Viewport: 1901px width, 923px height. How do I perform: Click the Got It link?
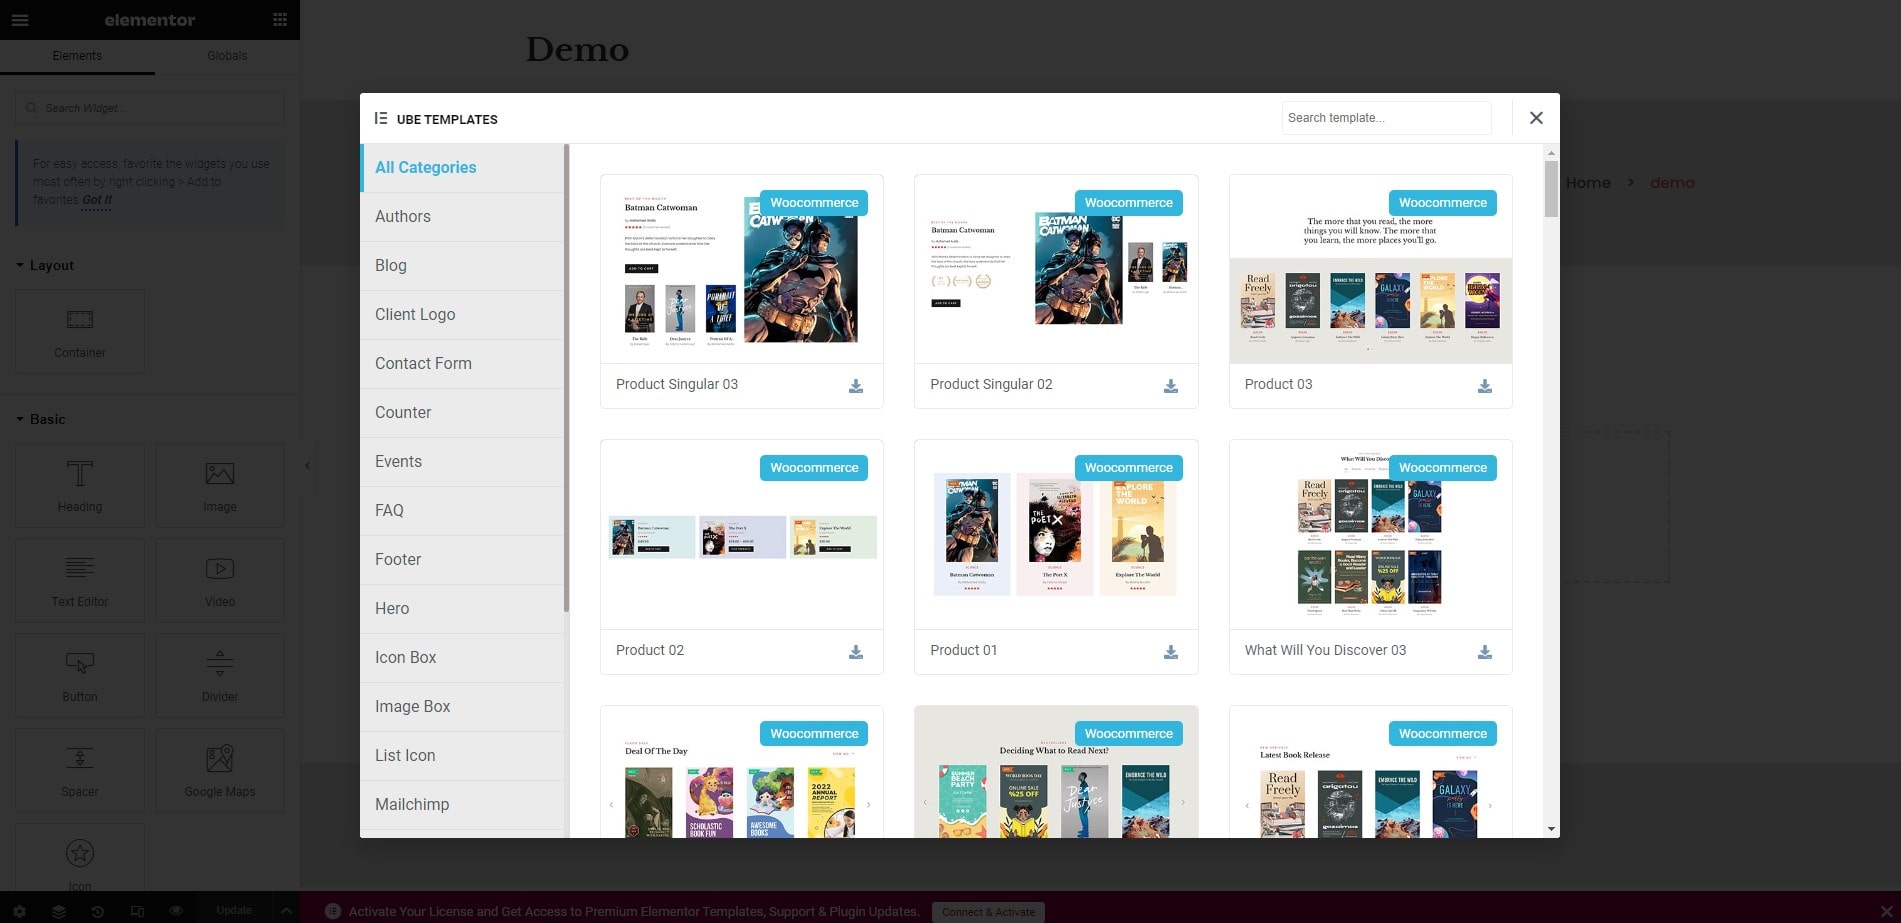pos(97,200)
